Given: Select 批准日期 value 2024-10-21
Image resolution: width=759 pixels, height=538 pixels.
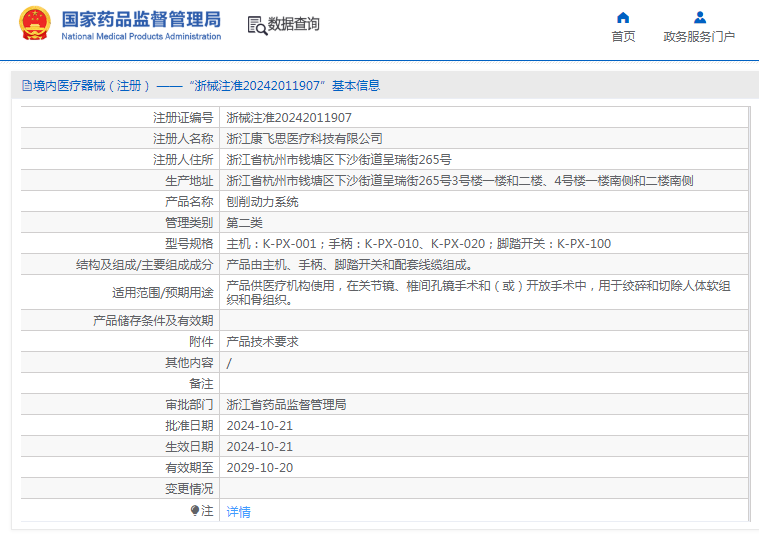Looking at the screenshot, I should (x=259, y=426).
